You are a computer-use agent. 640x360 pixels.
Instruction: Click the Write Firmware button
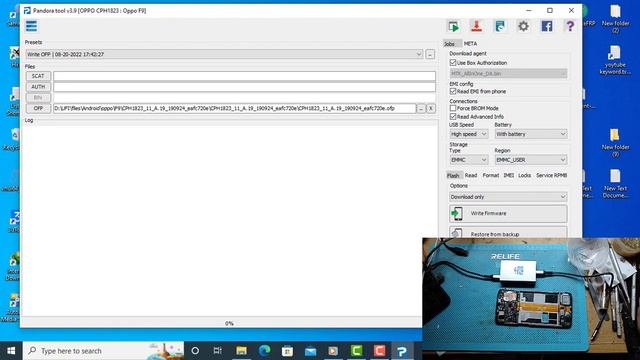tap(508, 213)
